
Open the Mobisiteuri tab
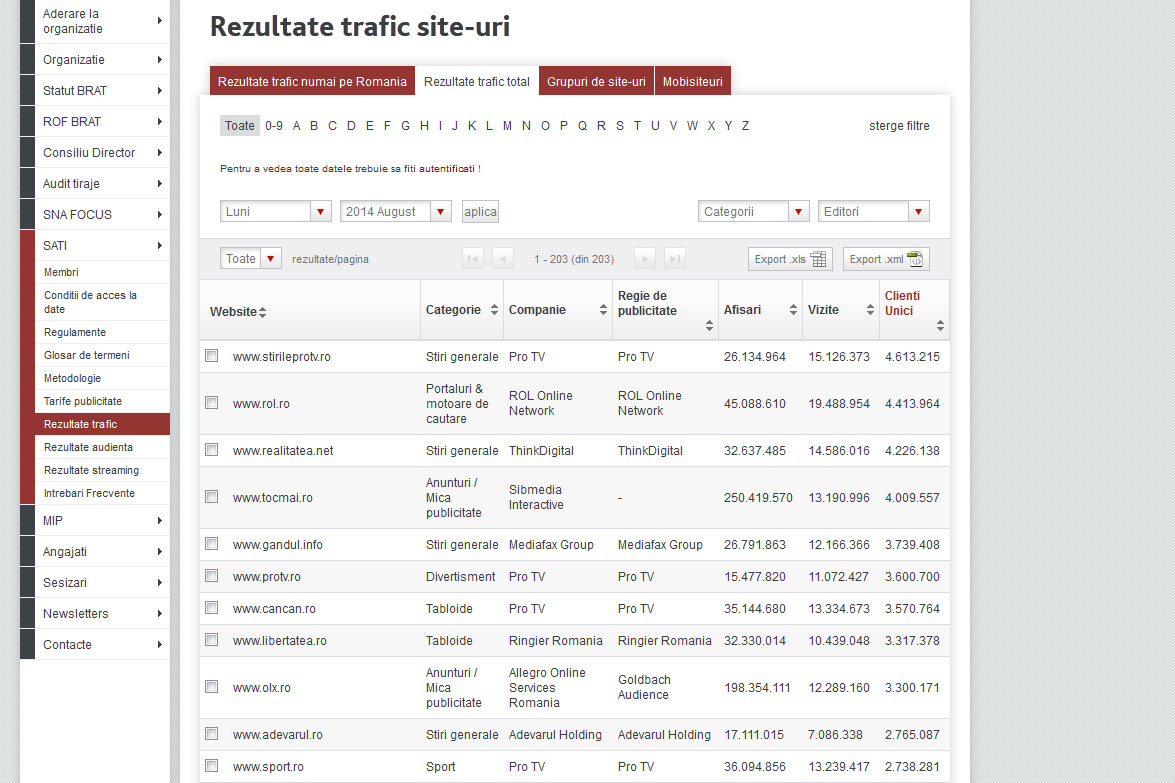pyautogui.click(x=692, y=82)
